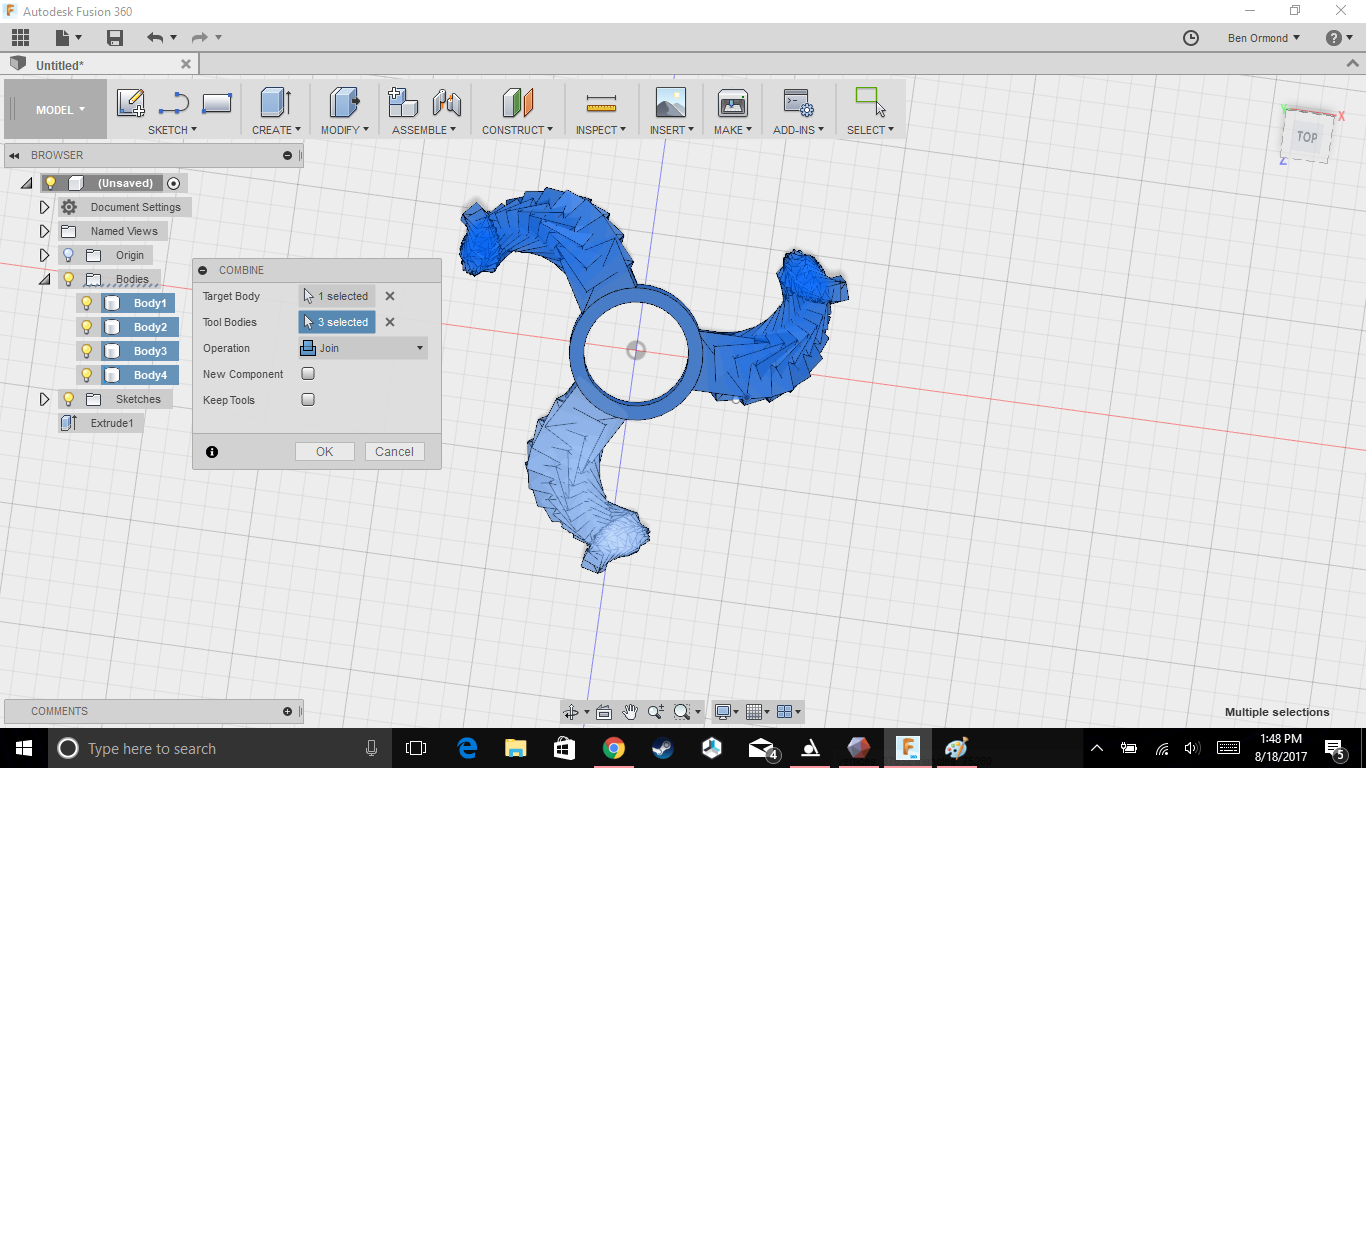The height and width of the screenshot is (1234, 1368).
Task: Open the MODIFY menu
Action: click(344, 130)
